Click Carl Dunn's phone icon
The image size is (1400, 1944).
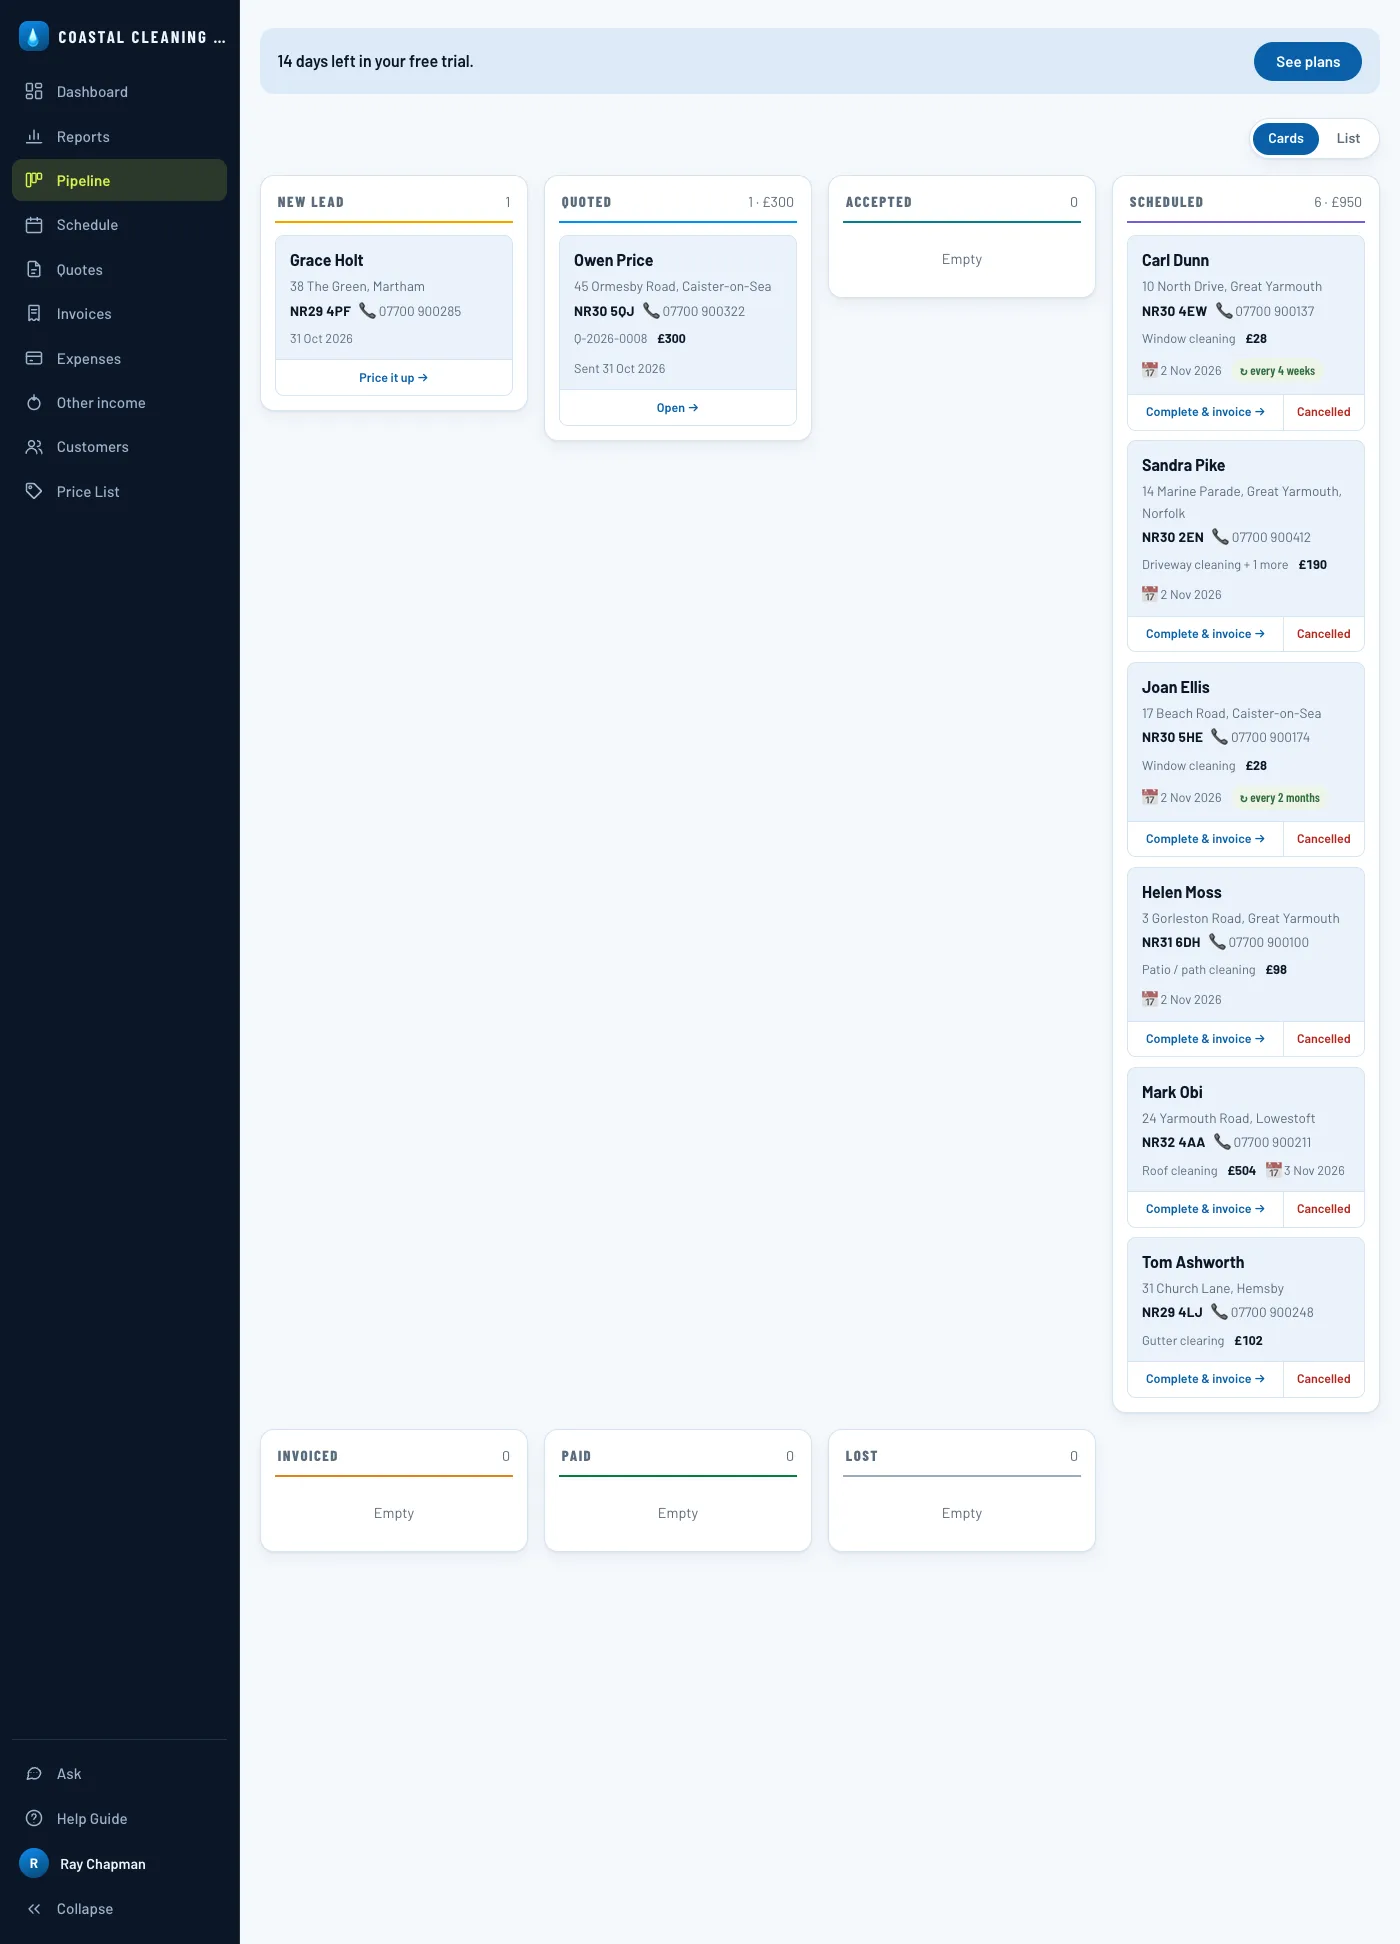click(x=1224, y=311)
